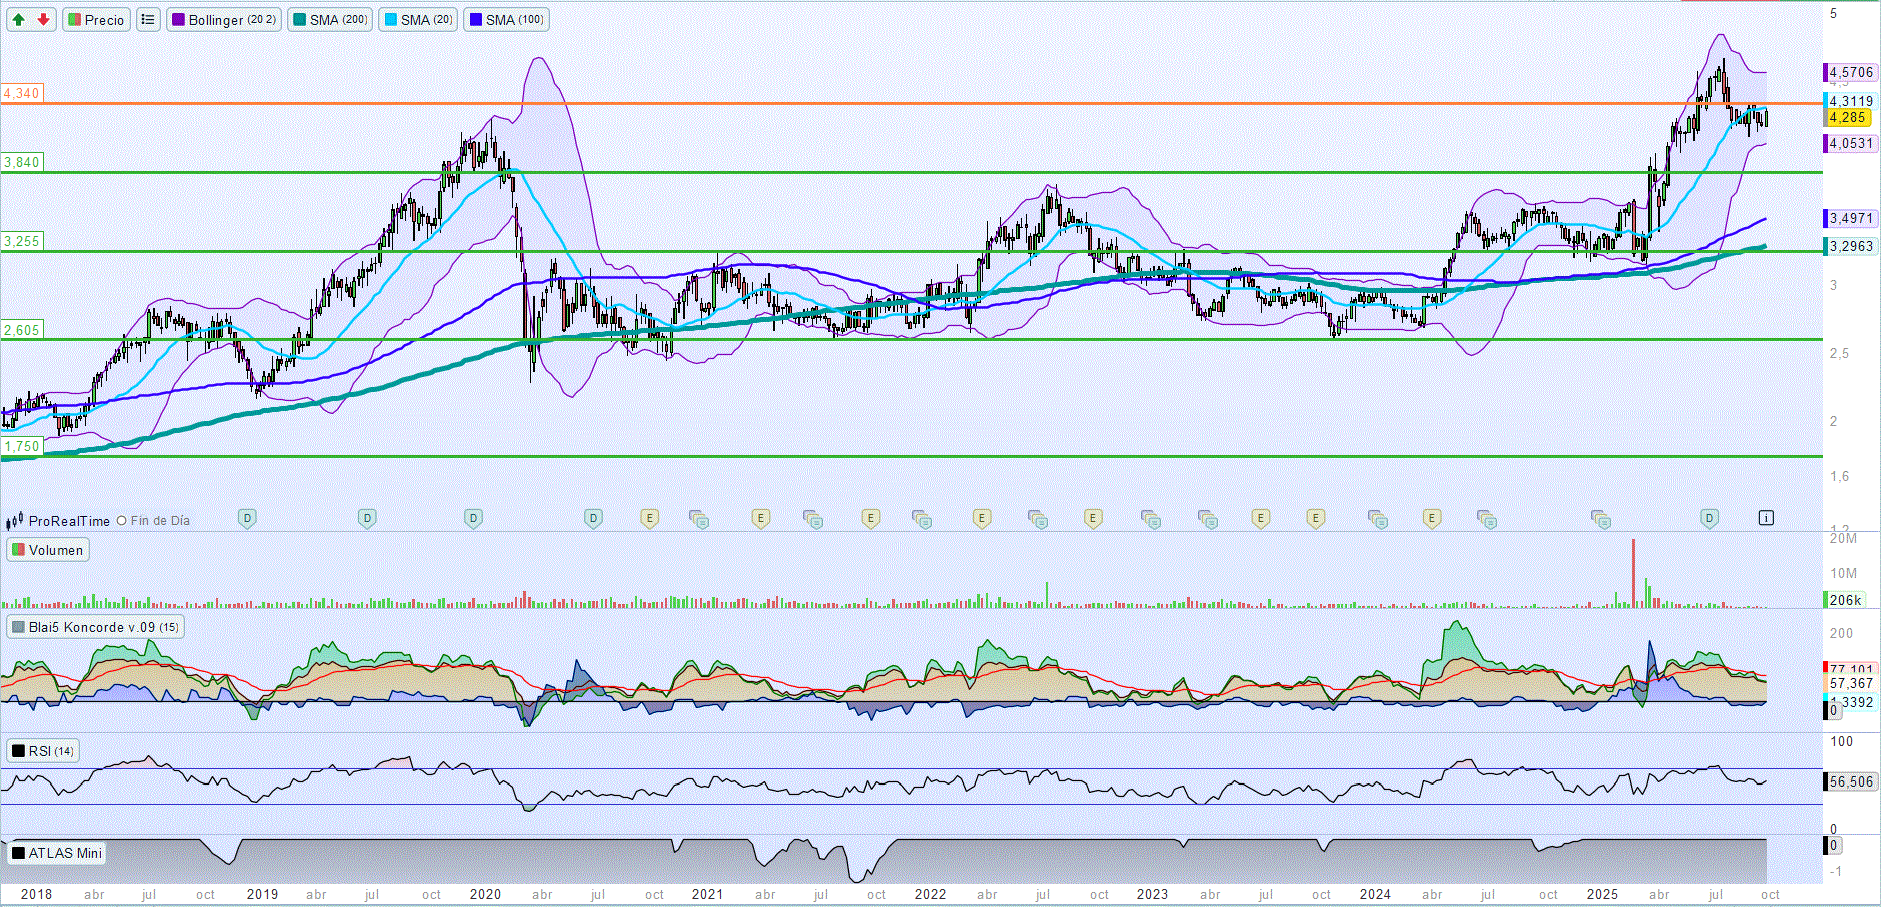Click the ATLAS Mini indicator label
Screen dimensions: 1881x907
[x=57, y=853]
